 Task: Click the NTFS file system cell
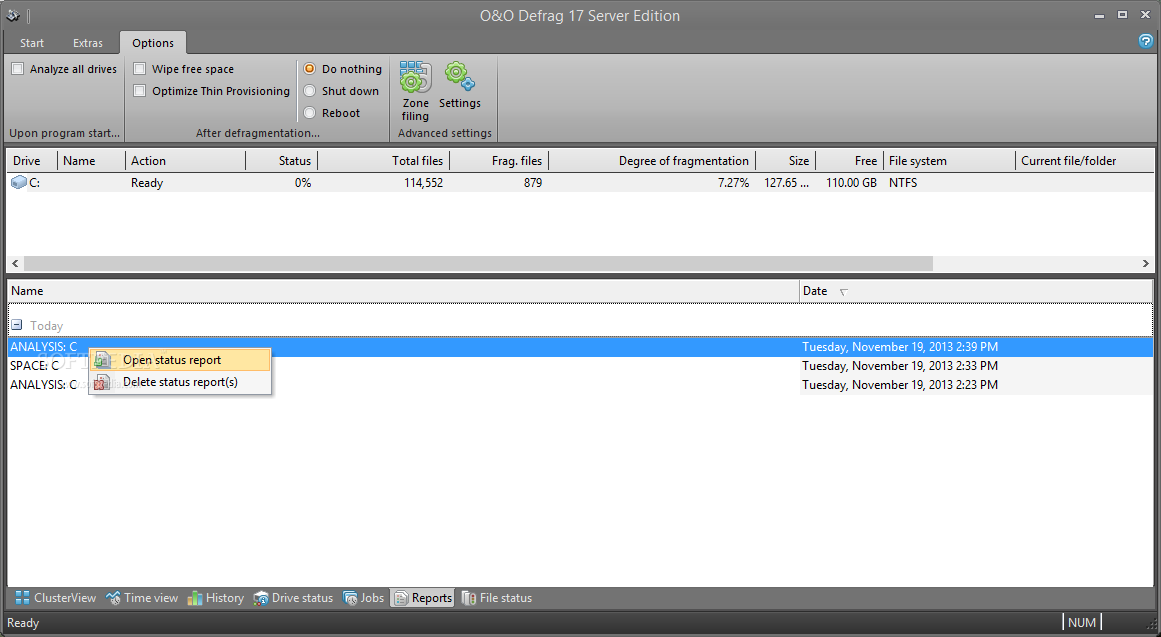903,182
